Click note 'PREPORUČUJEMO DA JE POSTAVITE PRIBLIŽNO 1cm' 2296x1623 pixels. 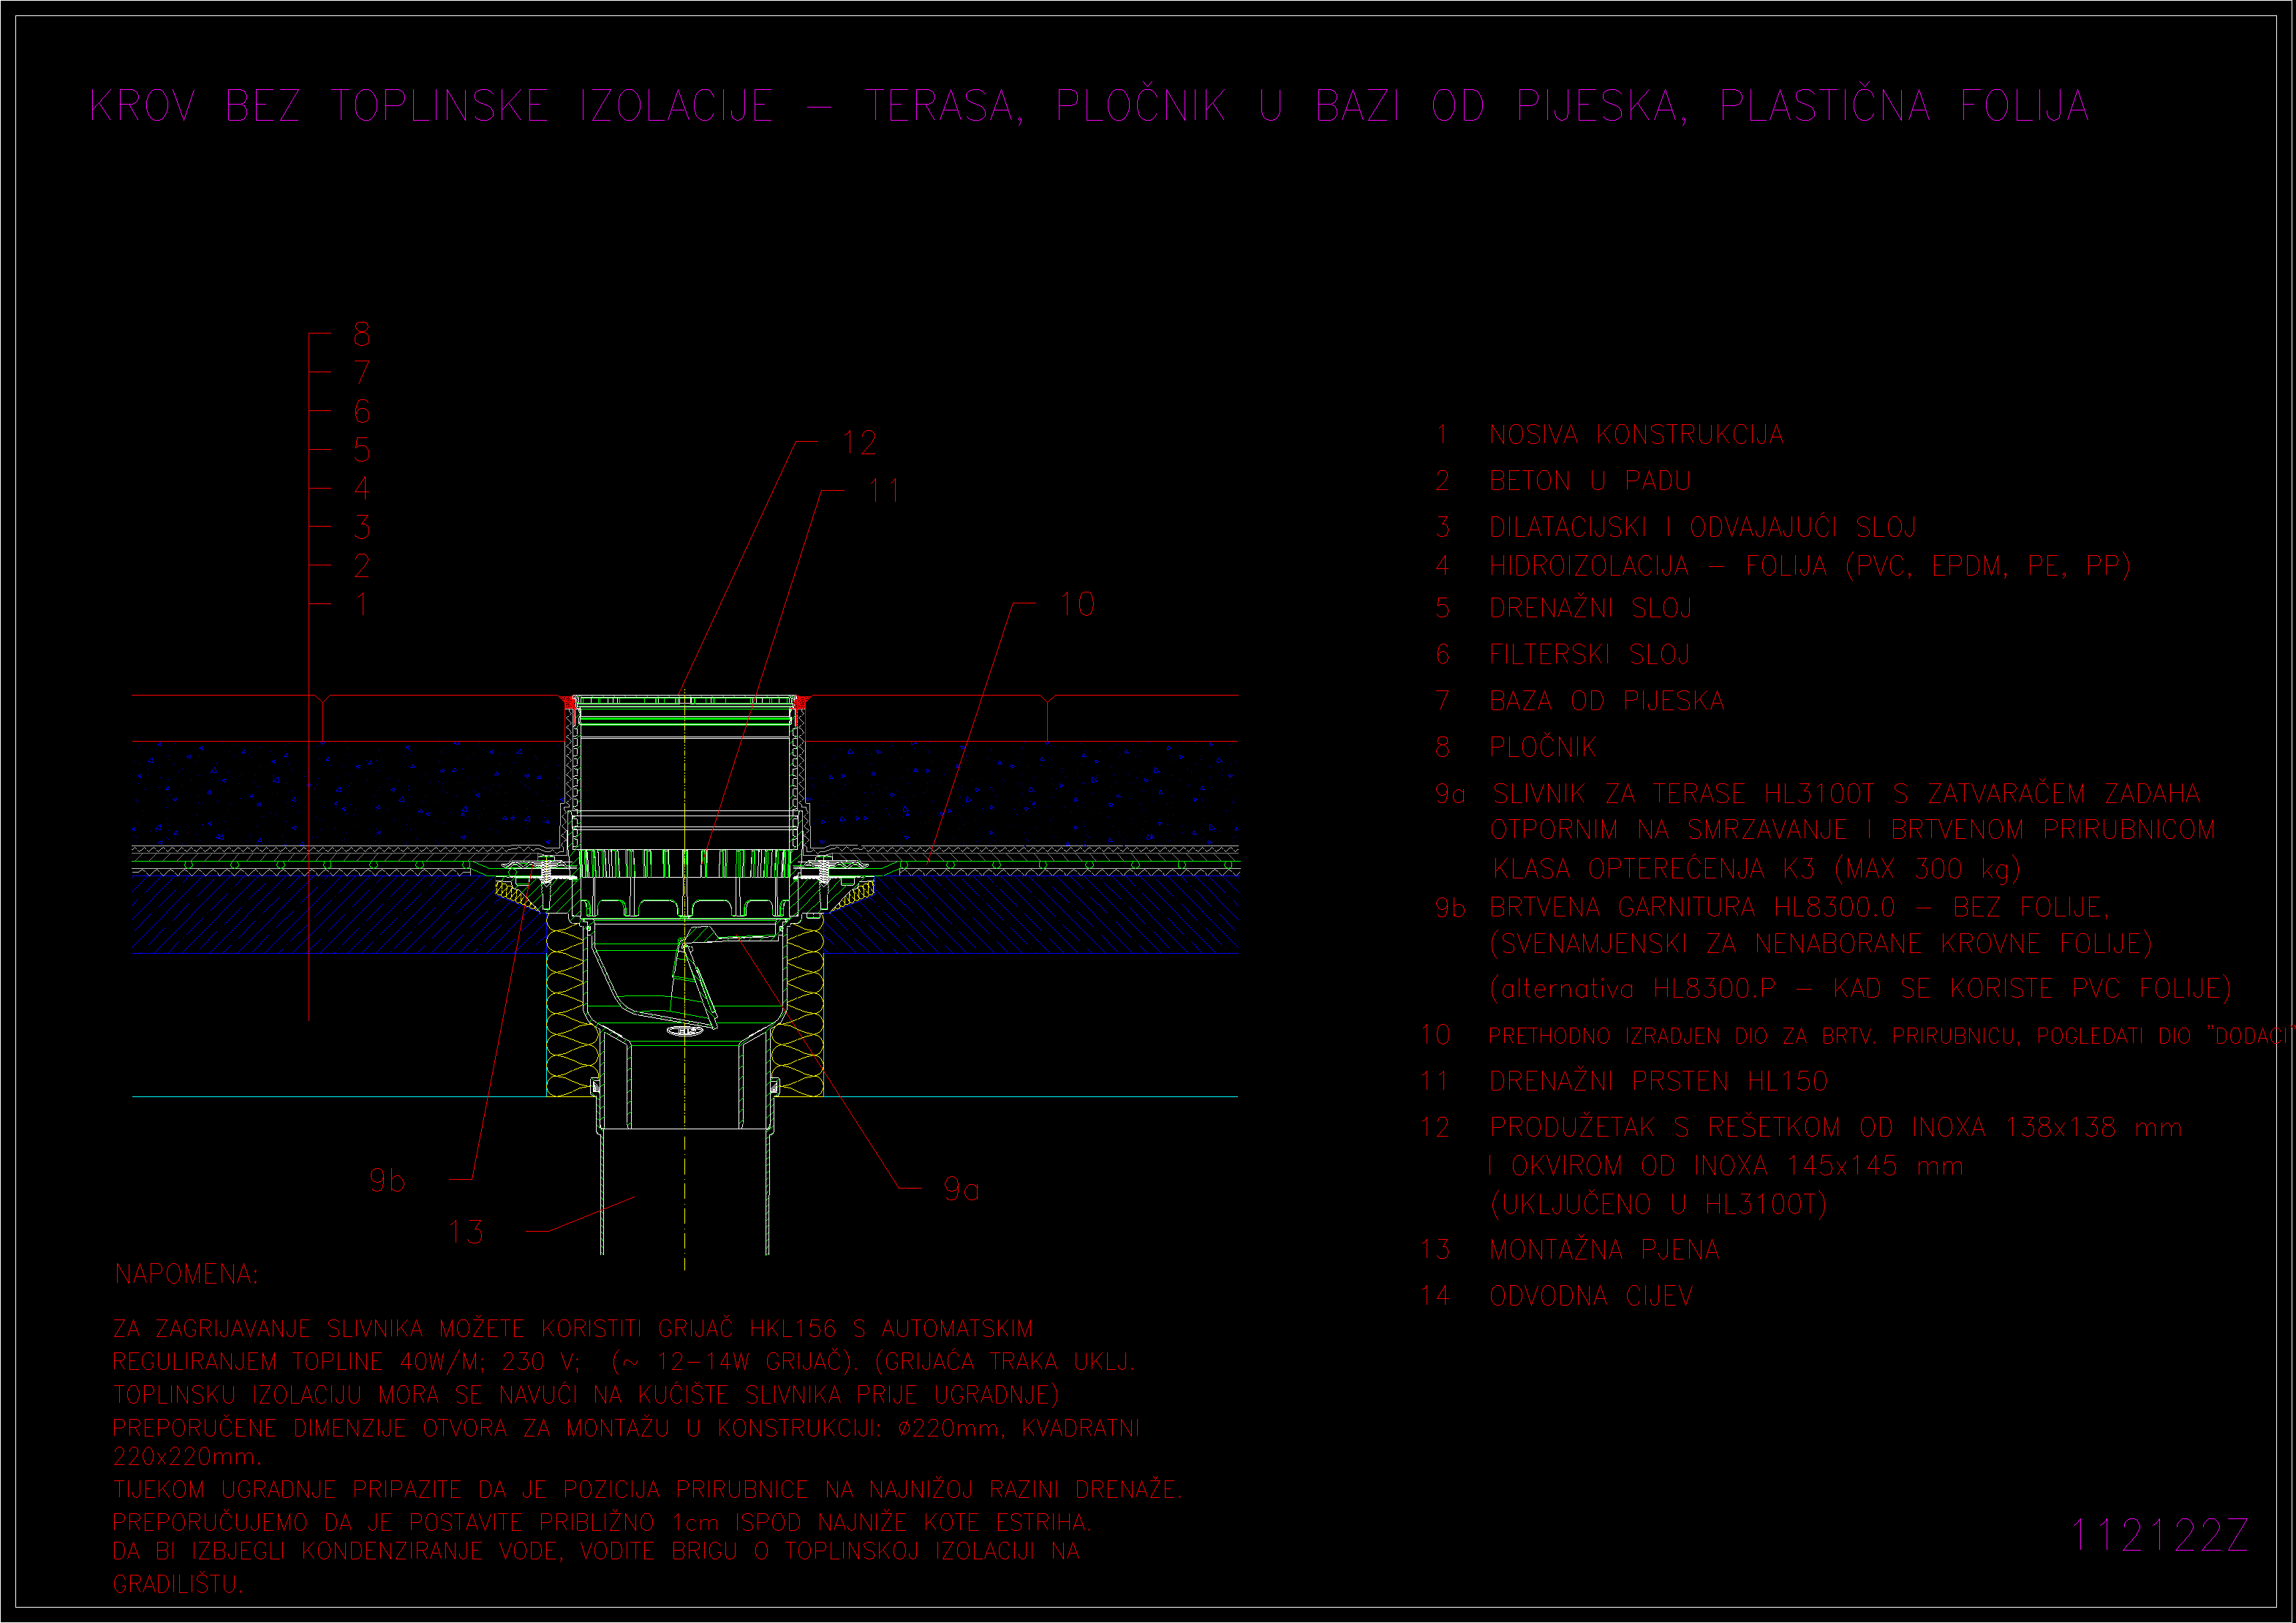(x=416, y=1522)
